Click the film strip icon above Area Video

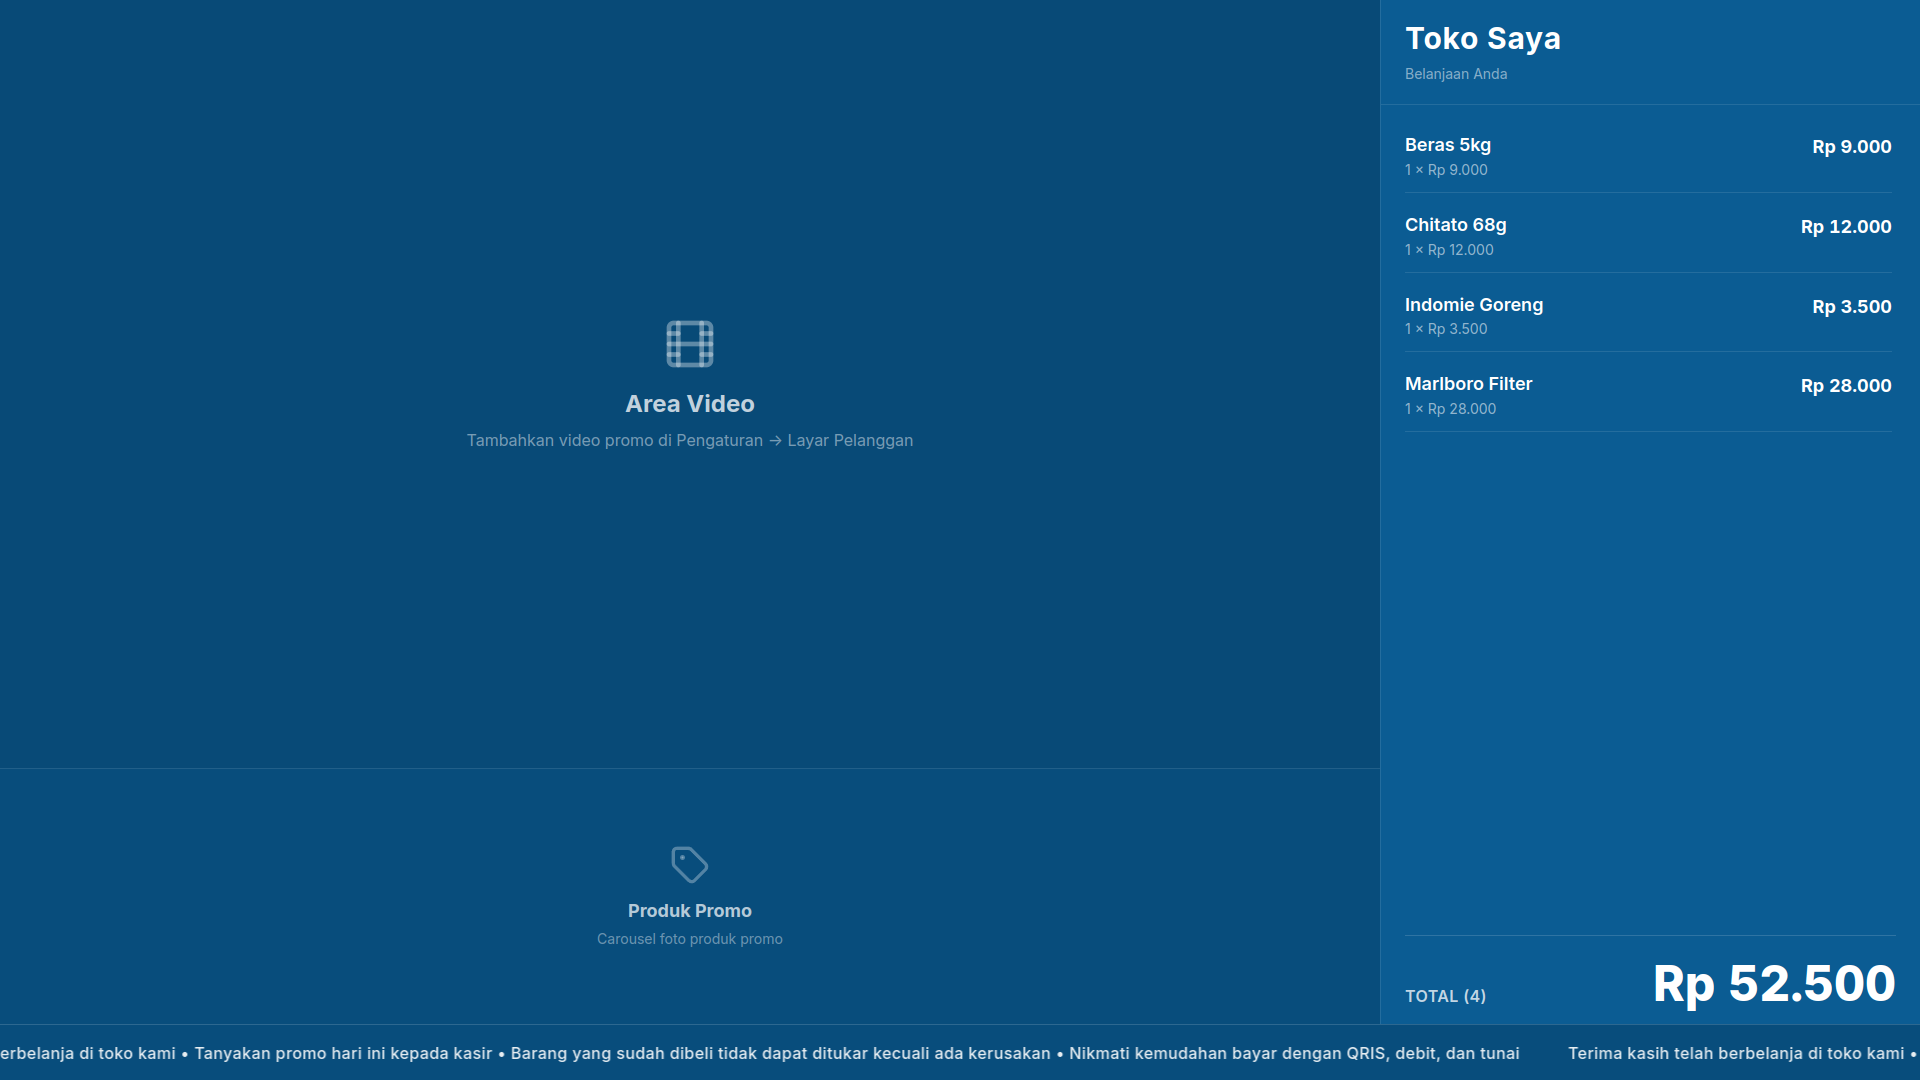[690, 344]
